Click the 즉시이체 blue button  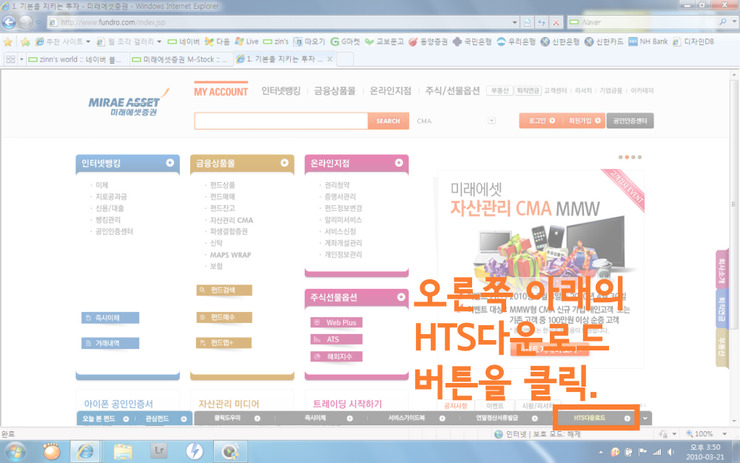tap(110, 318)
